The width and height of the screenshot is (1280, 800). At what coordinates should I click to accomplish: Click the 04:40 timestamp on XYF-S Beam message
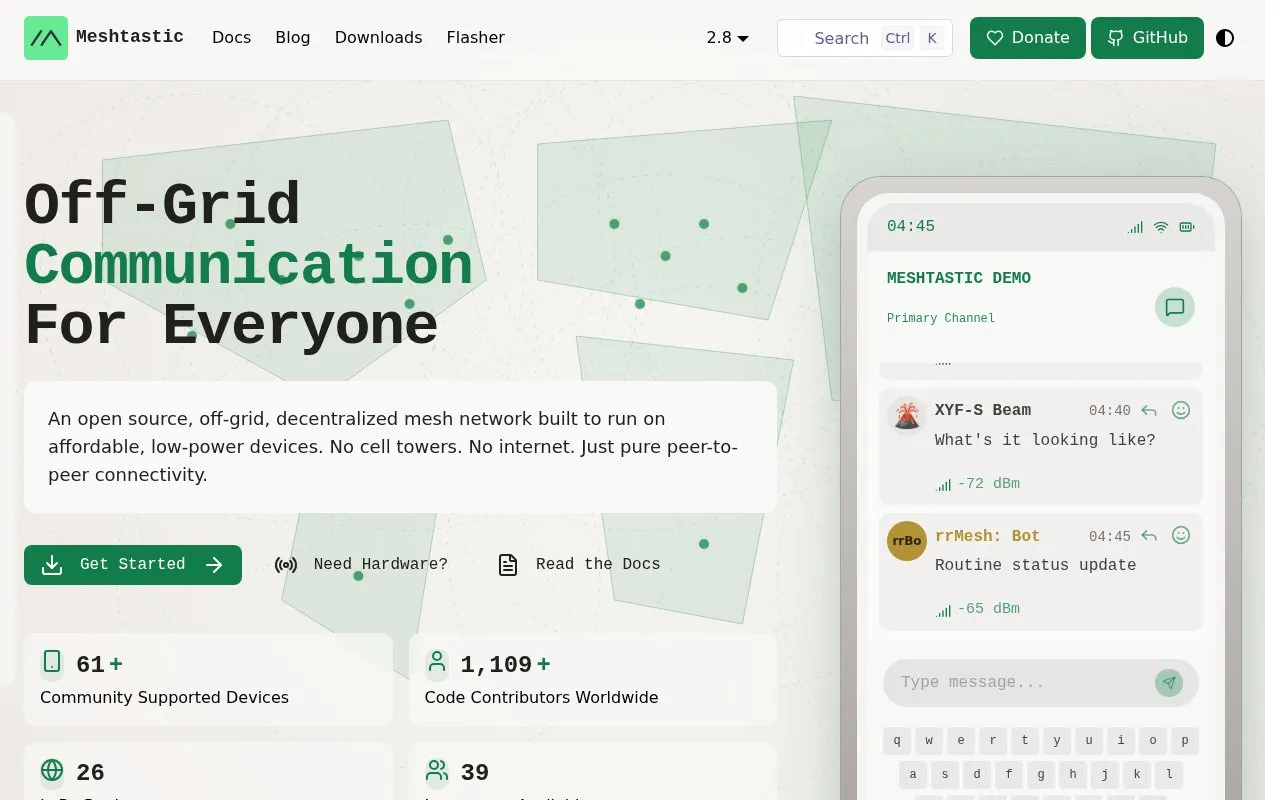(x=1110, y=411)
